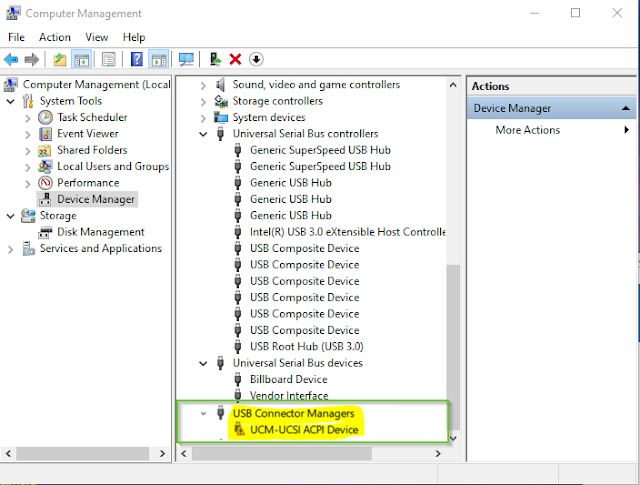Click the red X Uninstall device icon
This screenshot has height=485, width=640.
tap(236, 60)
